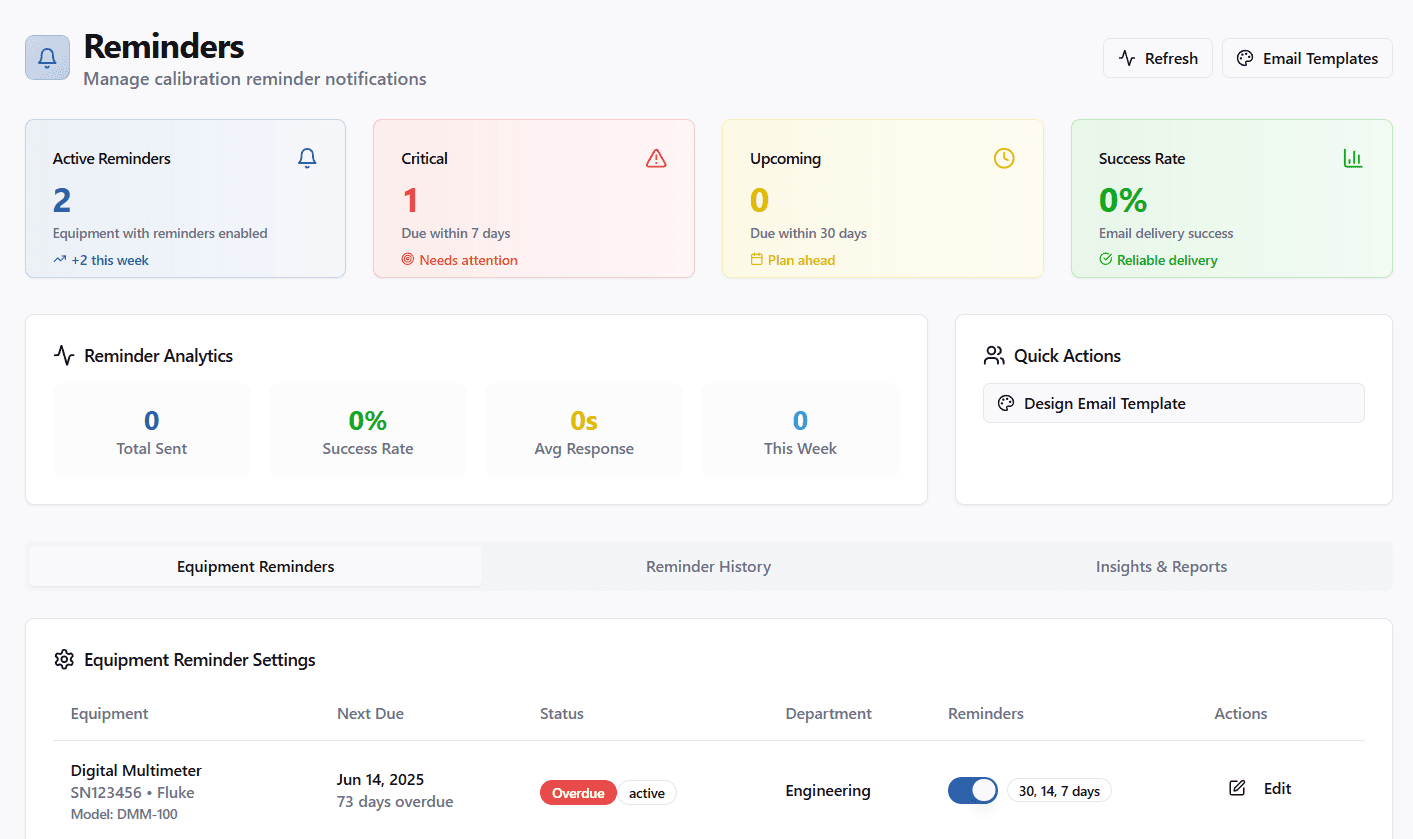This screenshot has width=1413, height=839.
Task: Click the Next Due column header
Action: point(371,713)
